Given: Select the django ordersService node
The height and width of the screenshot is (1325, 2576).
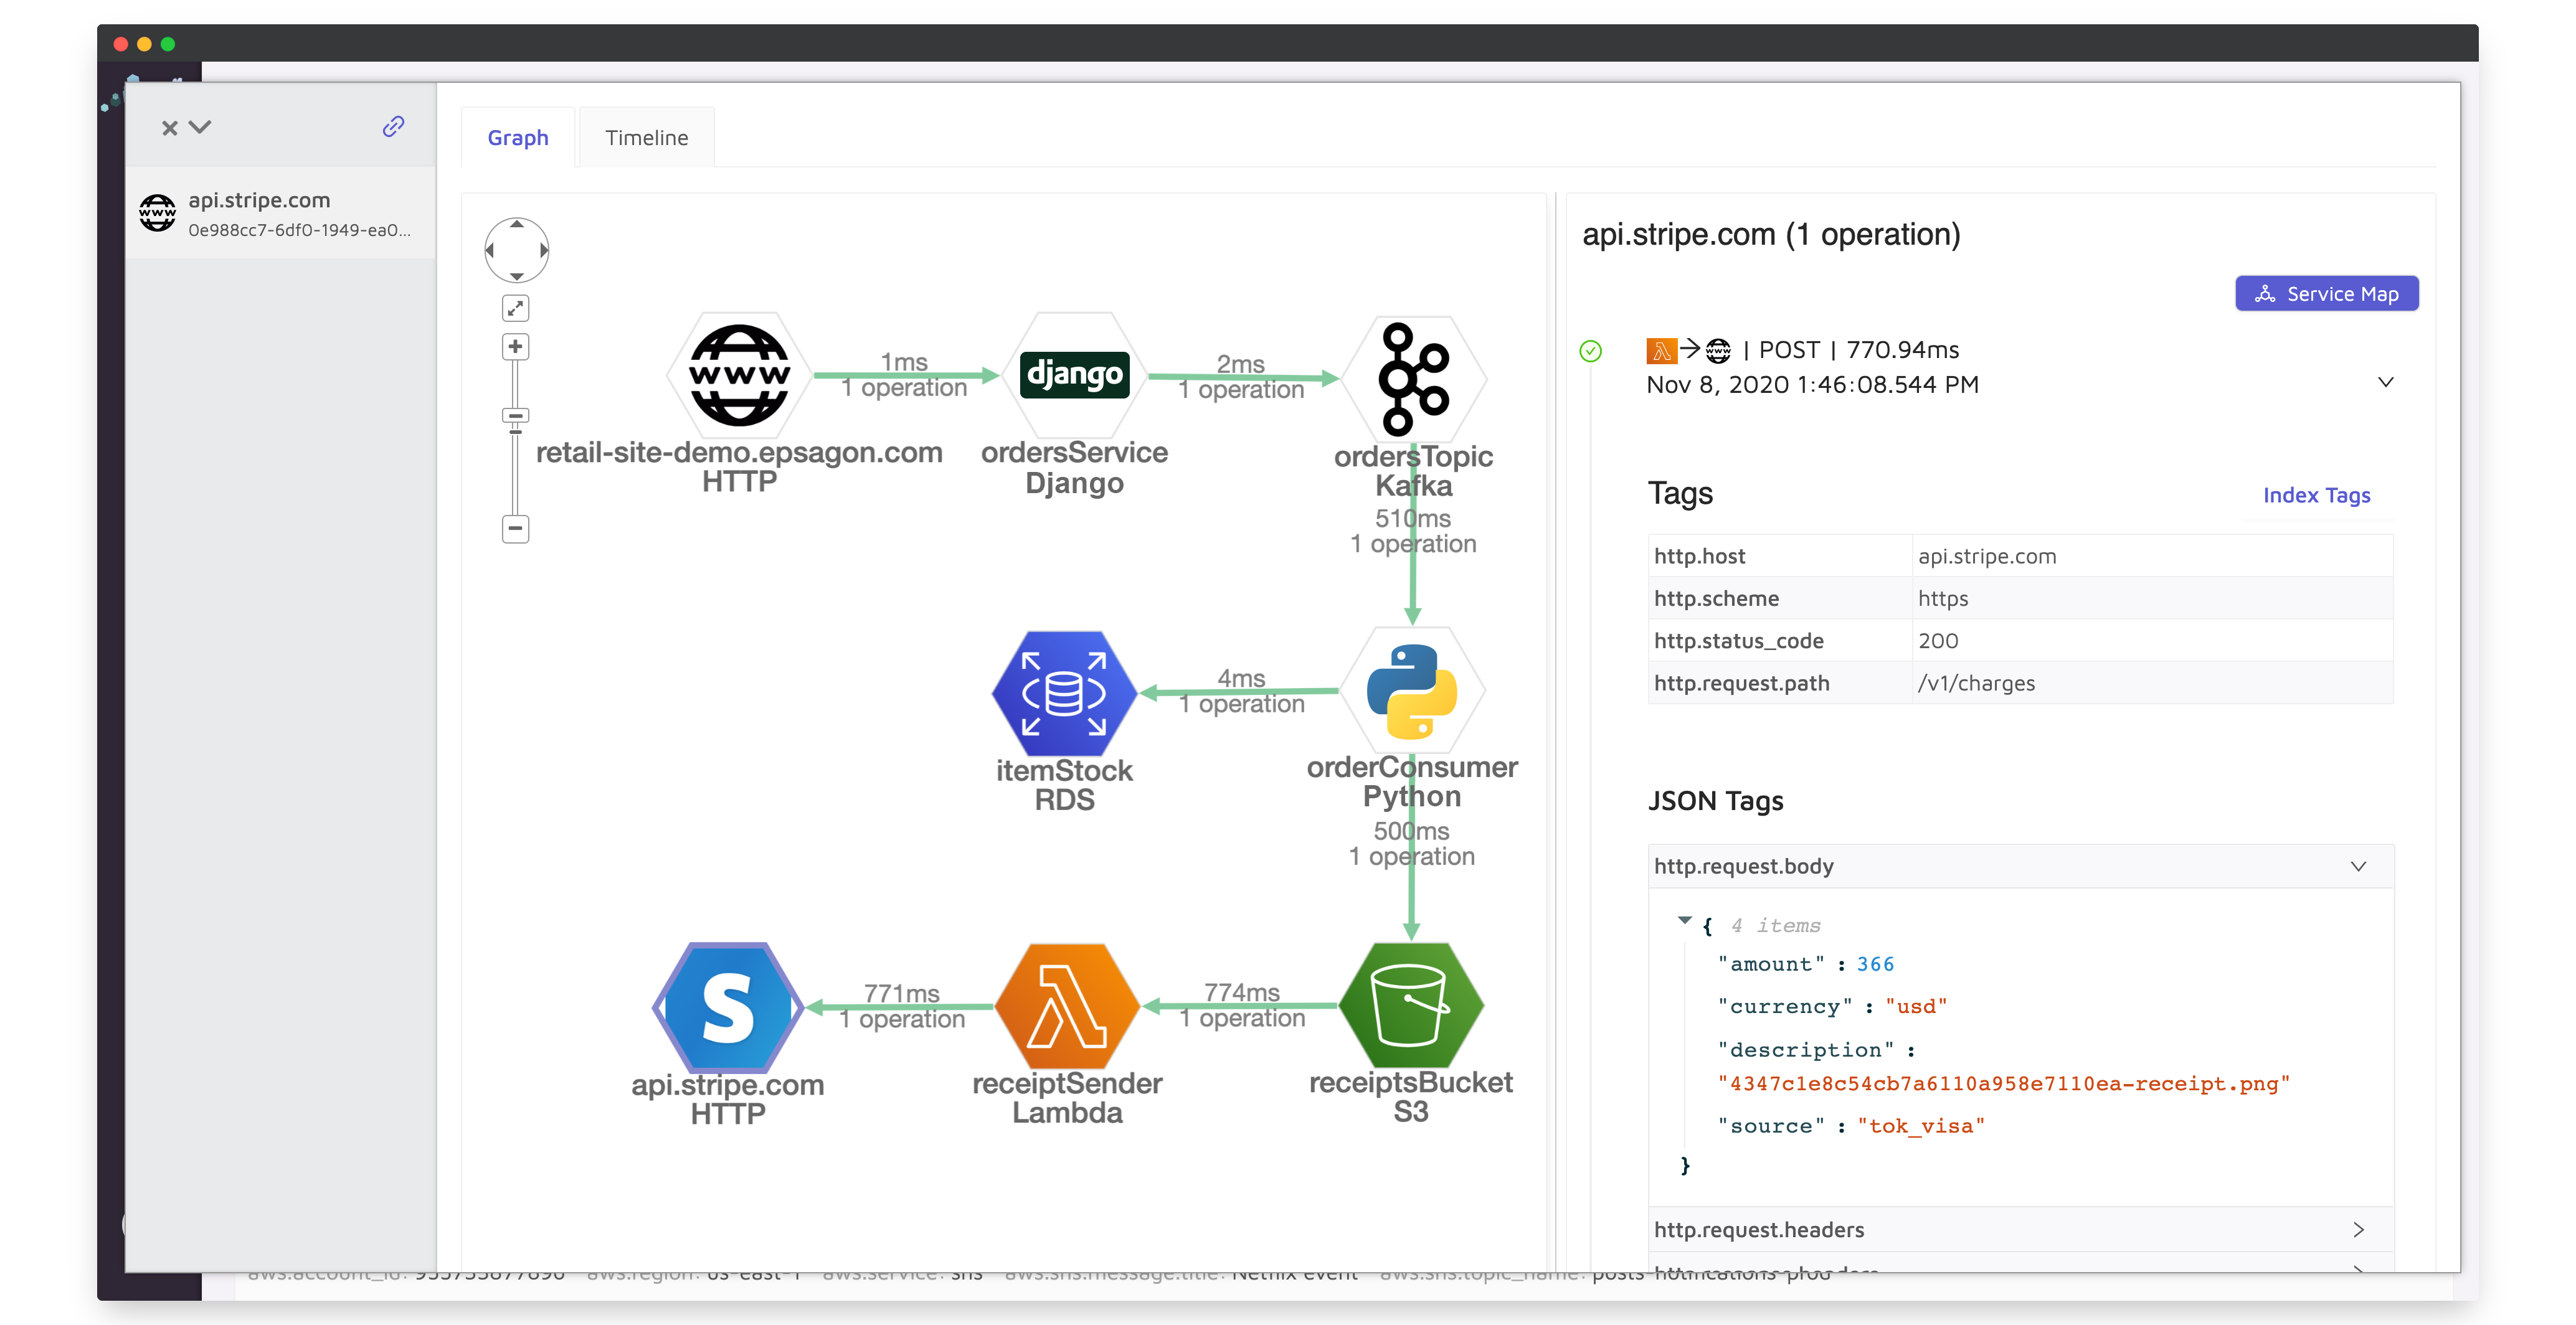Looking at the screenshot, I should pyautogui.click(x=1074, y=375).
